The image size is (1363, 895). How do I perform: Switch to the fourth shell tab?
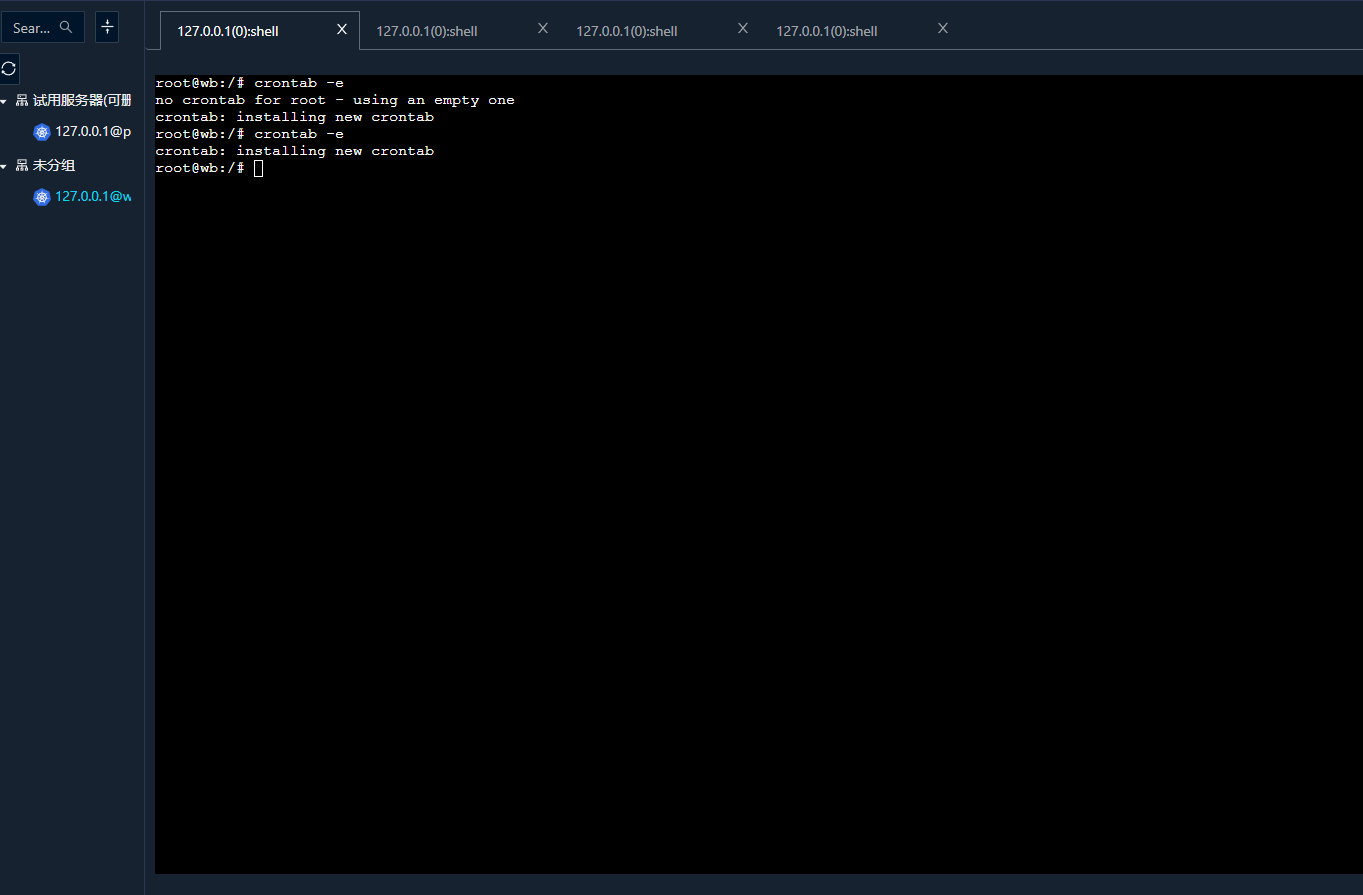pyautogui.click(x=826, y=30)
